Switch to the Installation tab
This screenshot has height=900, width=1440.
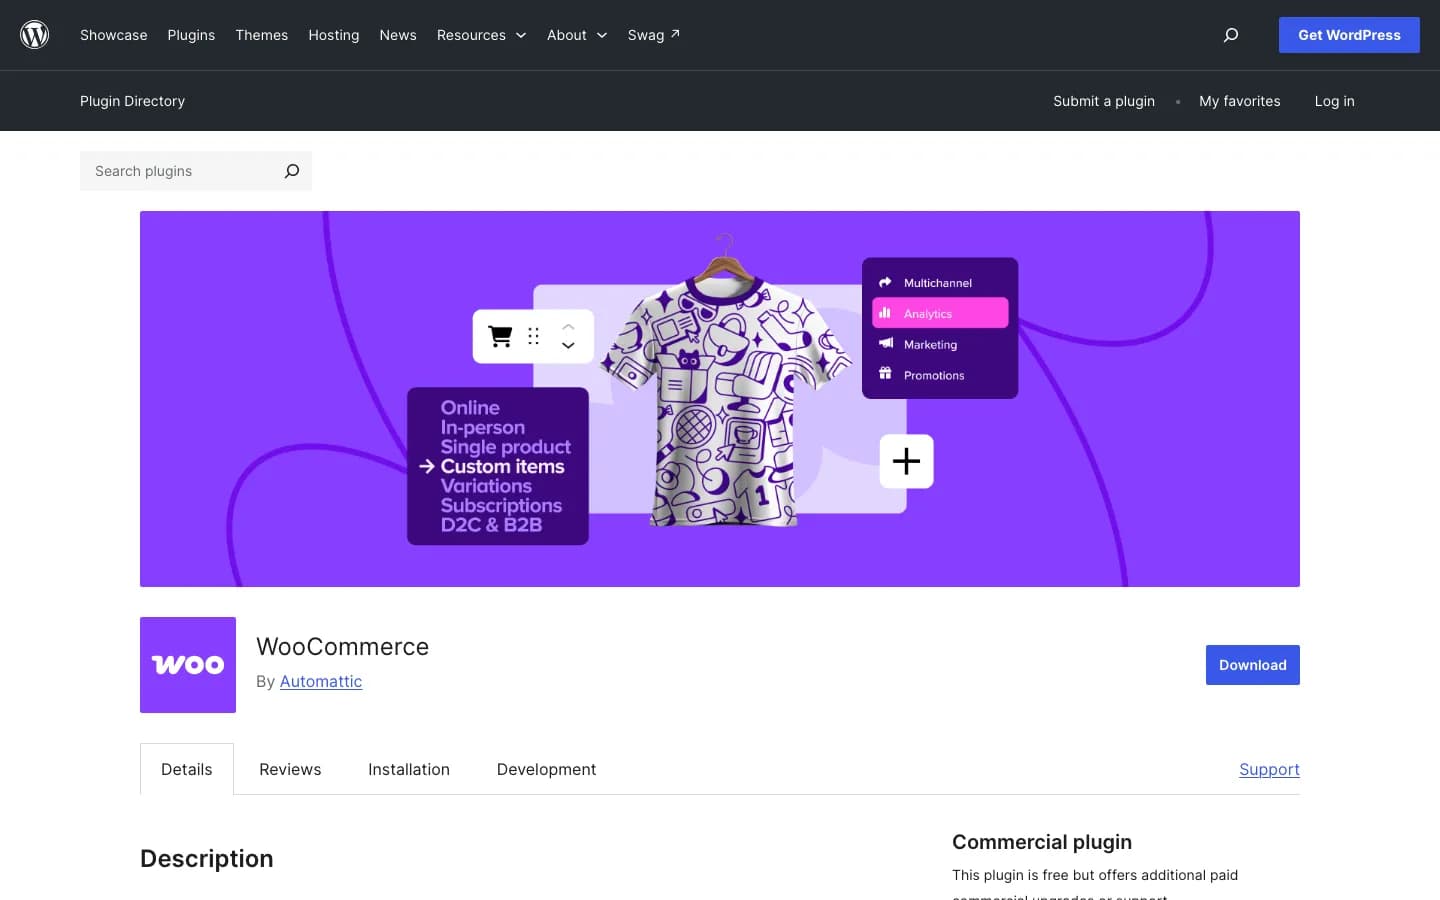[x=409, y=769]
